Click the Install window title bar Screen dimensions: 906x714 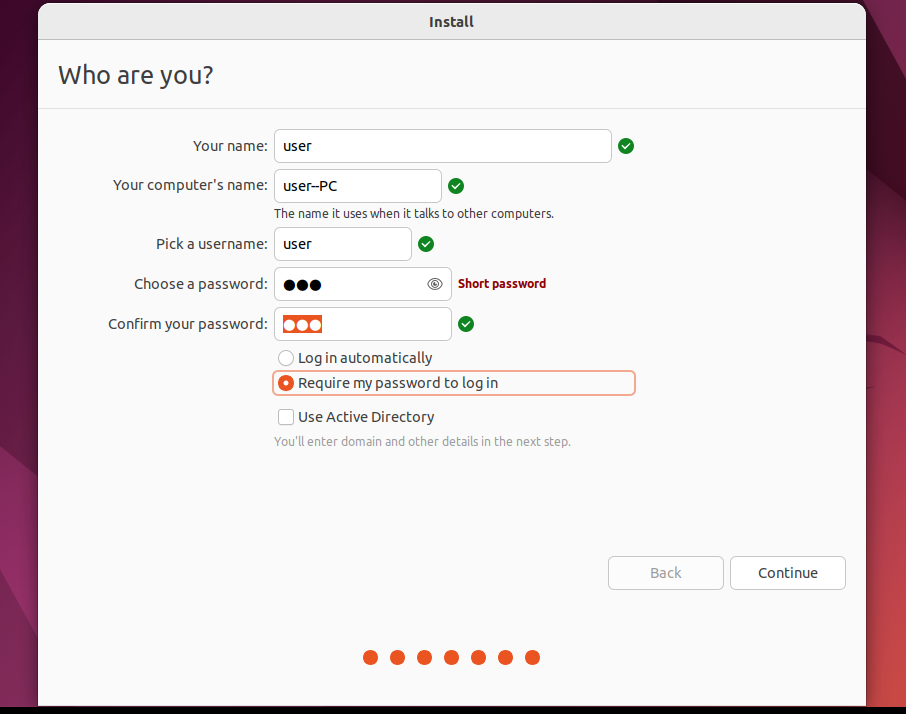pyautogui.click(x=451, y=21)
